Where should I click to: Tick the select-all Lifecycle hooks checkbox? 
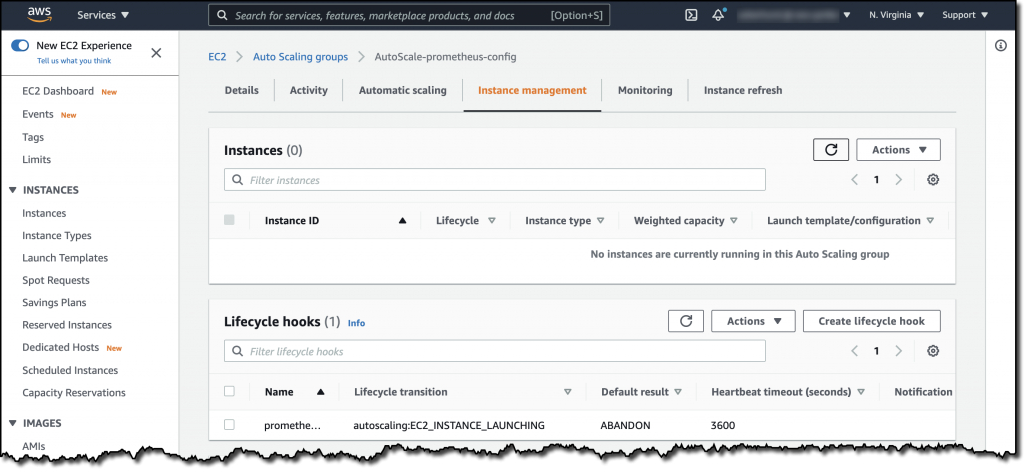pyautogui.click(x=229, y=392)
